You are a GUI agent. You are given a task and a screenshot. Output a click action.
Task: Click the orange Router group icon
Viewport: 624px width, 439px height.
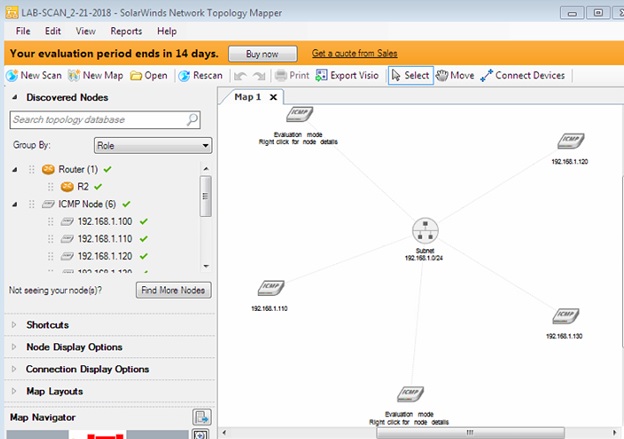pos(48,170)
